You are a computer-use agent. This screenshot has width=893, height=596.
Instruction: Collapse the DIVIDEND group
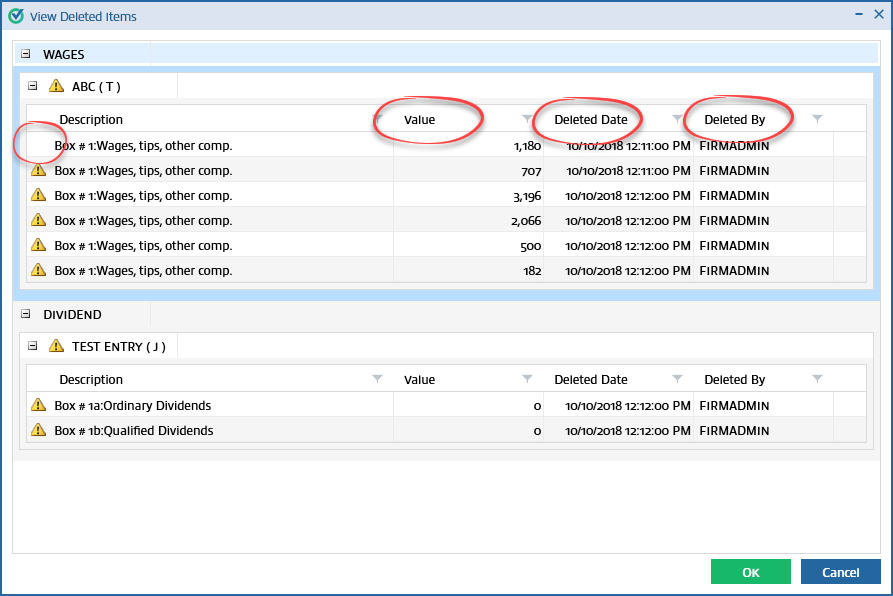point(26,314)
